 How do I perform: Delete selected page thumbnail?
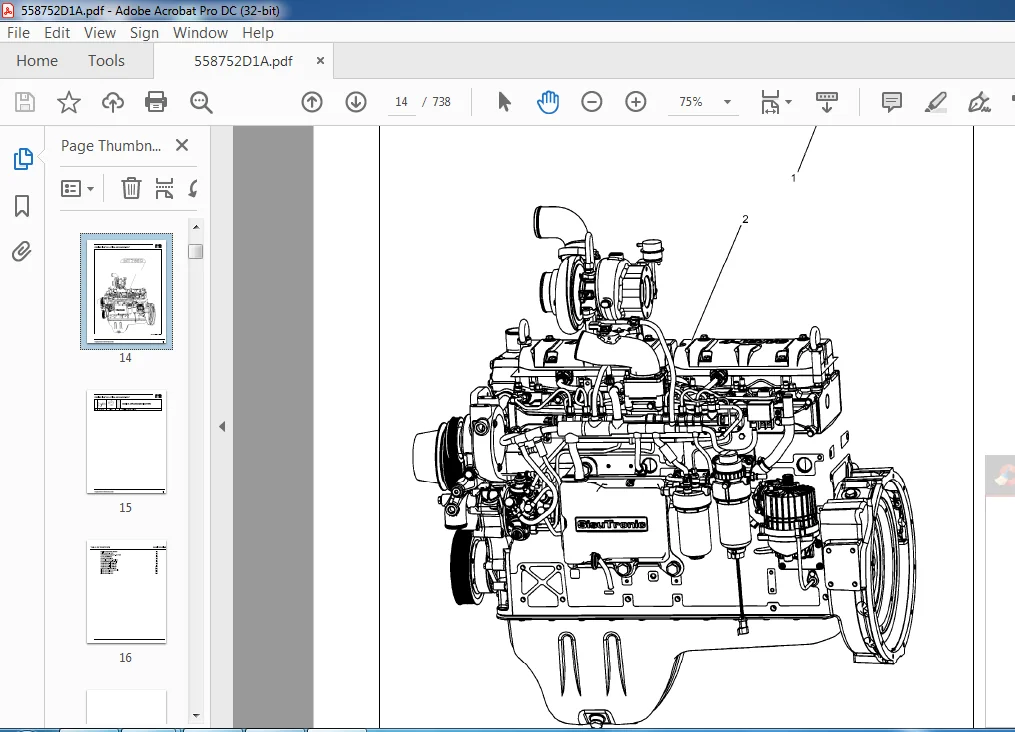131,188
